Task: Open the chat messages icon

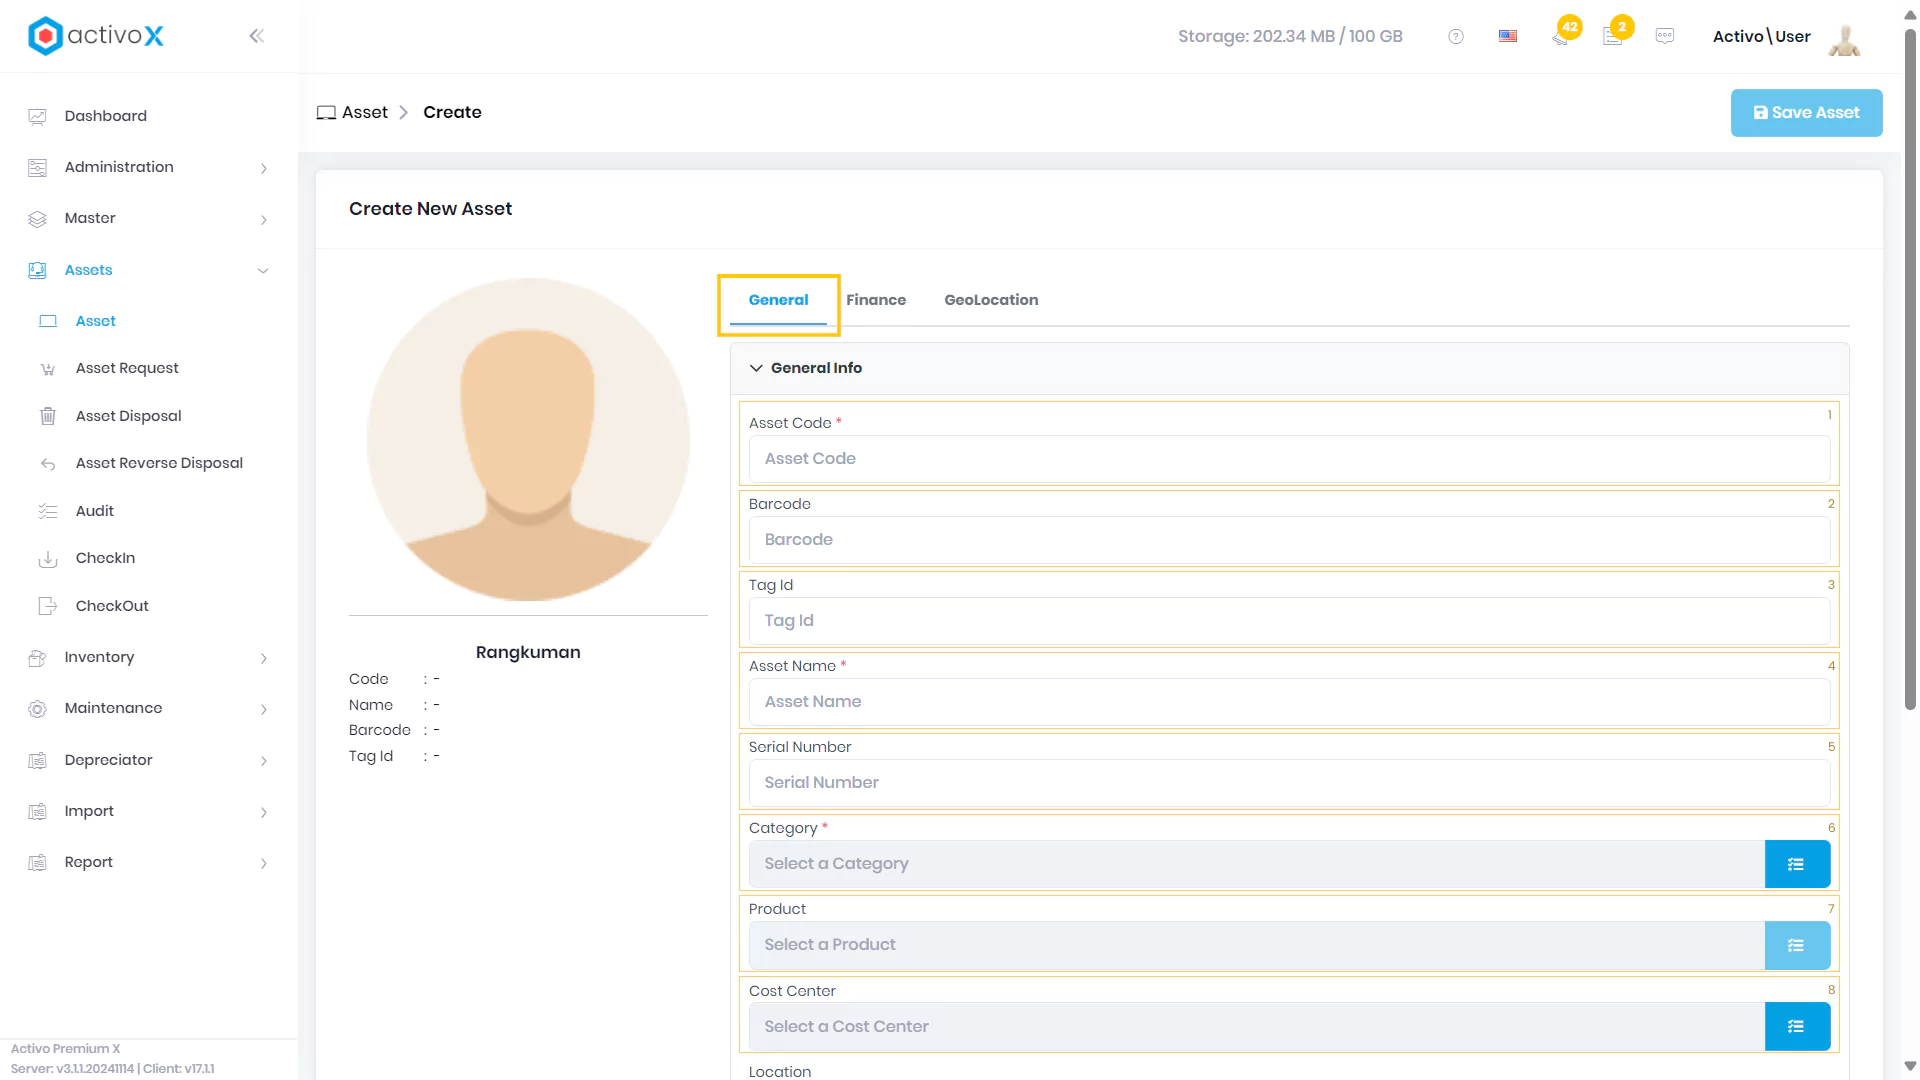Action: click(1665, 36)
